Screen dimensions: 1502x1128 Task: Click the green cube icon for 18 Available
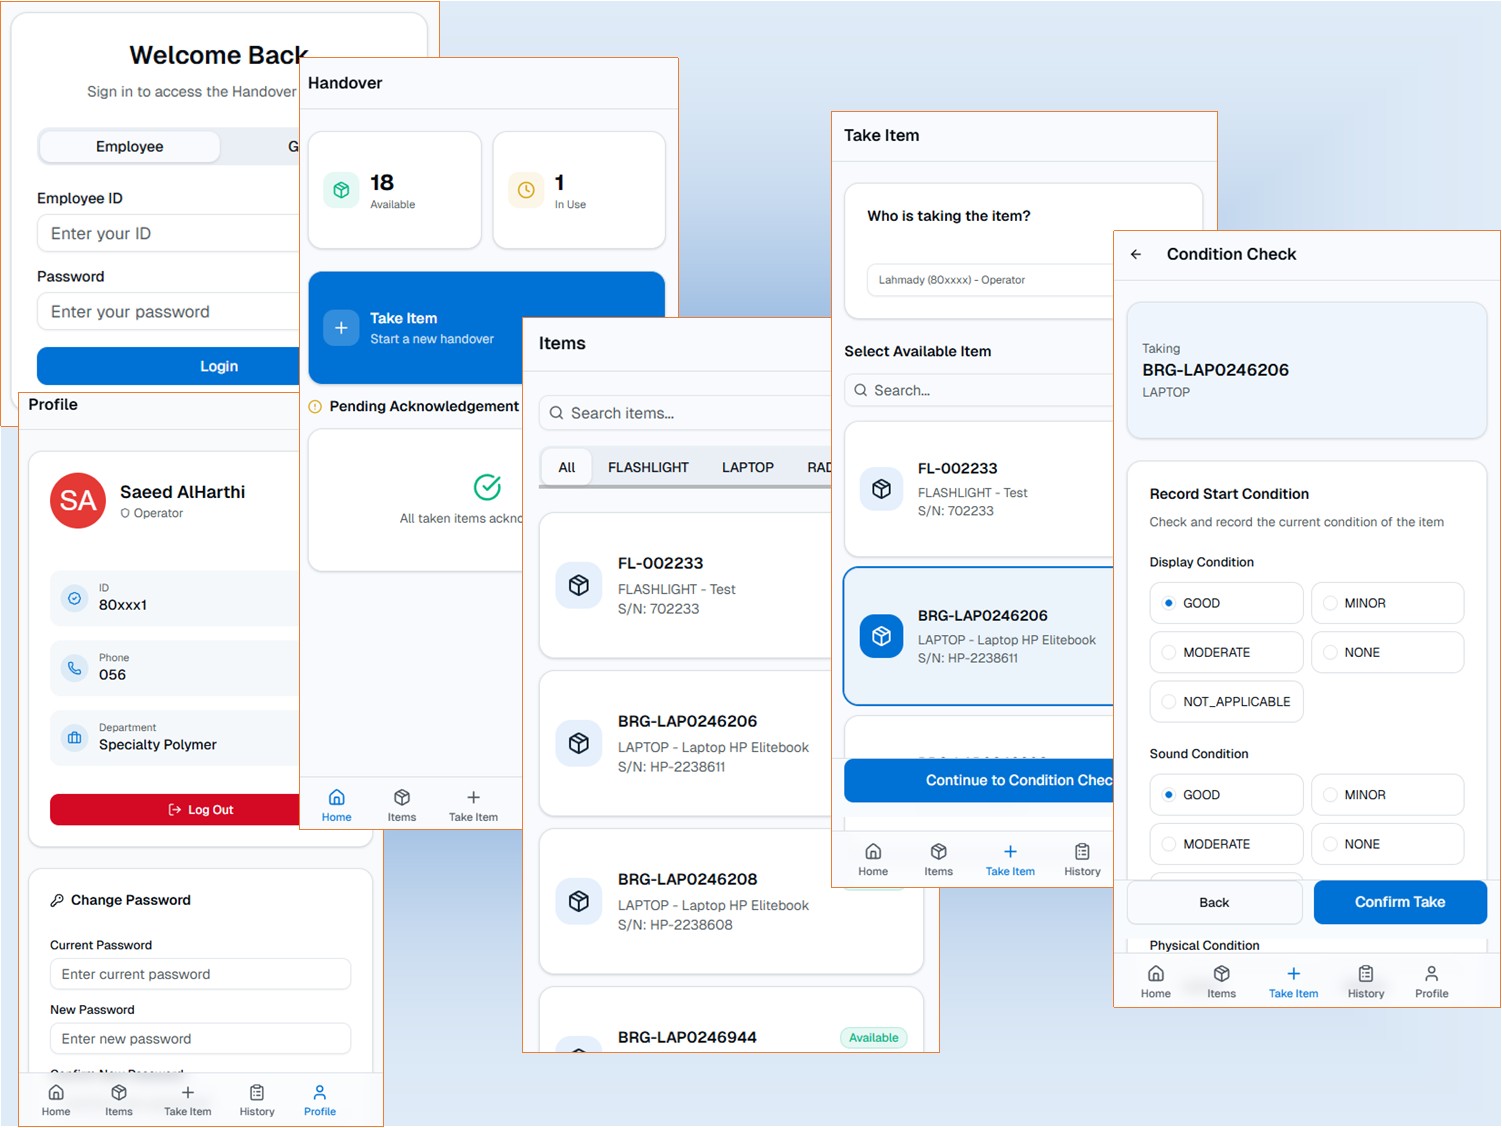(x=341, y=190)
